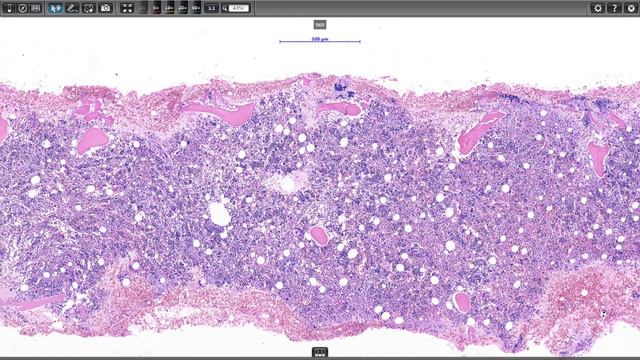
Task: Open settings with the gear icon
Action: [x=598, y=8]
